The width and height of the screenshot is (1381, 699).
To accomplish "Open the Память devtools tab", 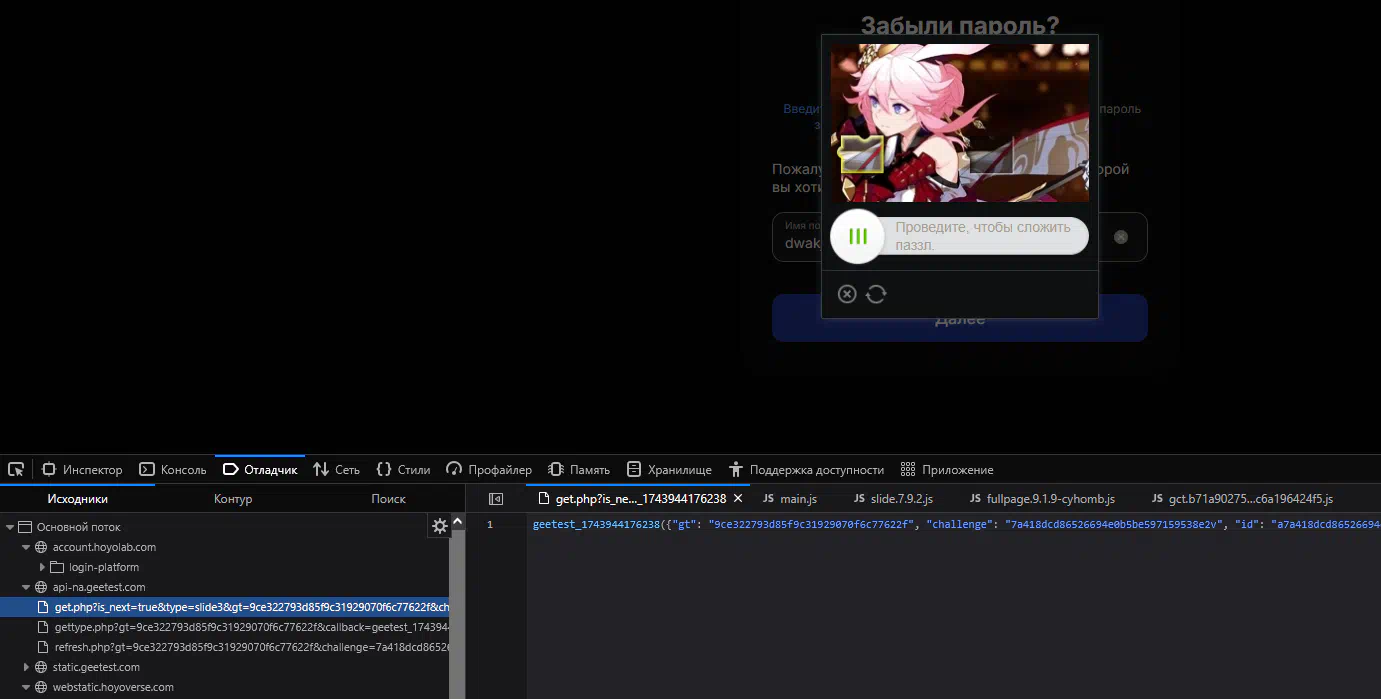I will (x=580, y=469).
